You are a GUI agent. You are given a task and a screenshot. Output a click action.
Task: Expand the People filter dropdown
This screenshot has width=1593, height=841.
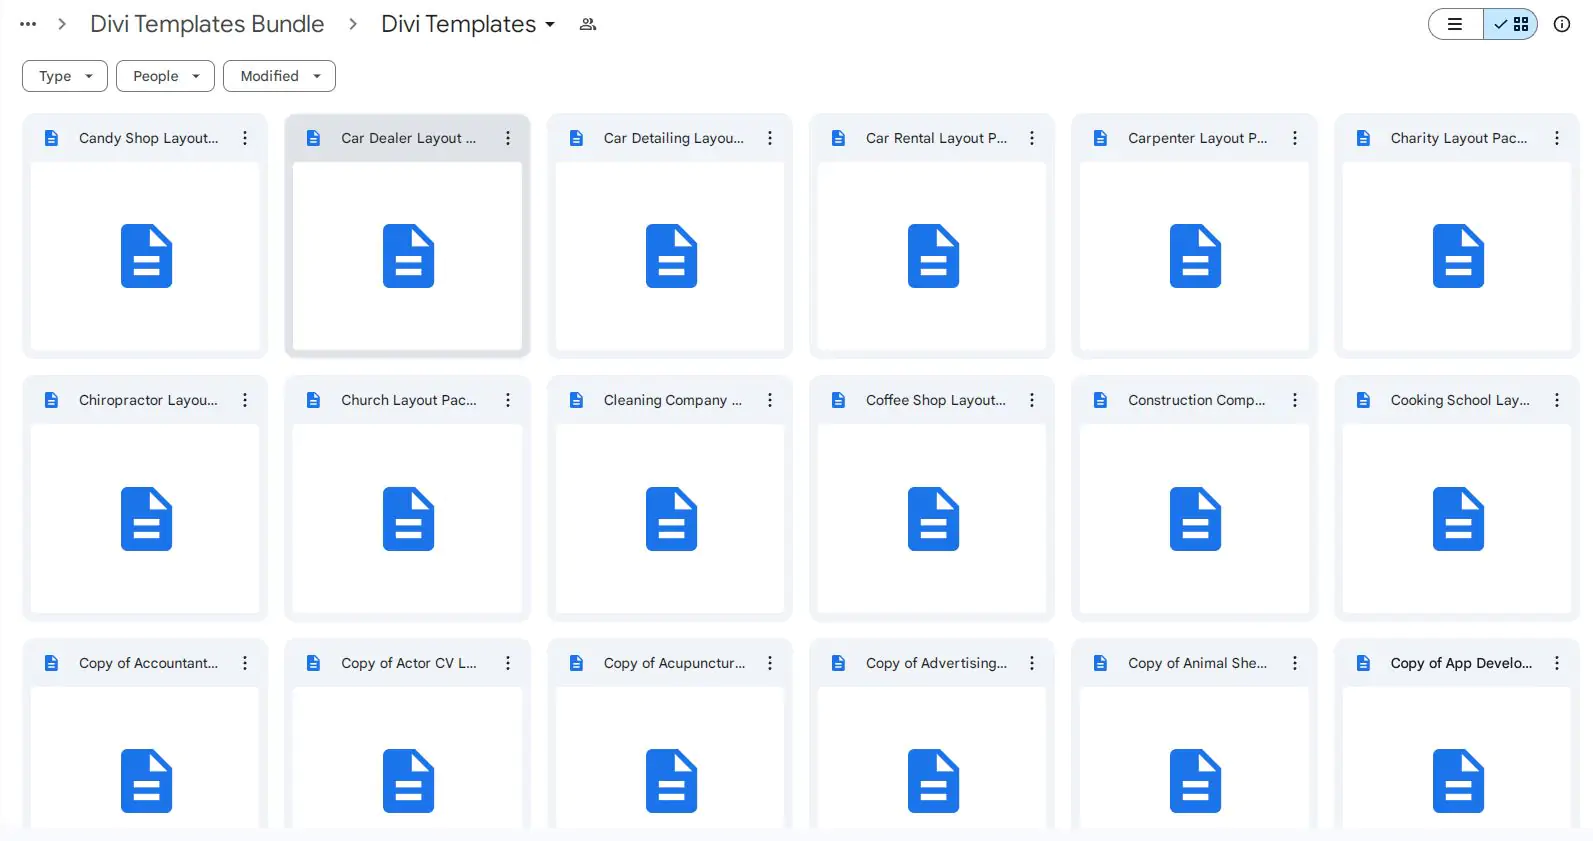[x=165, y=76]
